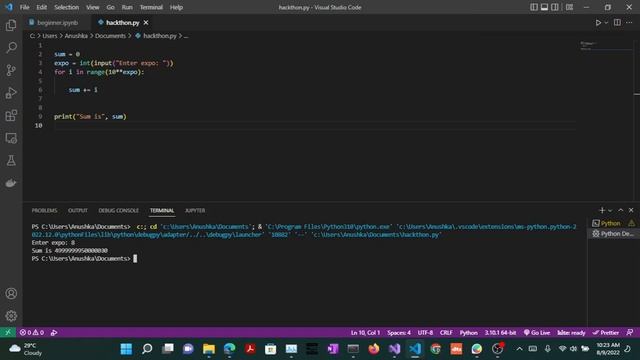The width and height of the screenshot is (640, 360).
Task: Click Prettier in the status bar
Action: 606,333
